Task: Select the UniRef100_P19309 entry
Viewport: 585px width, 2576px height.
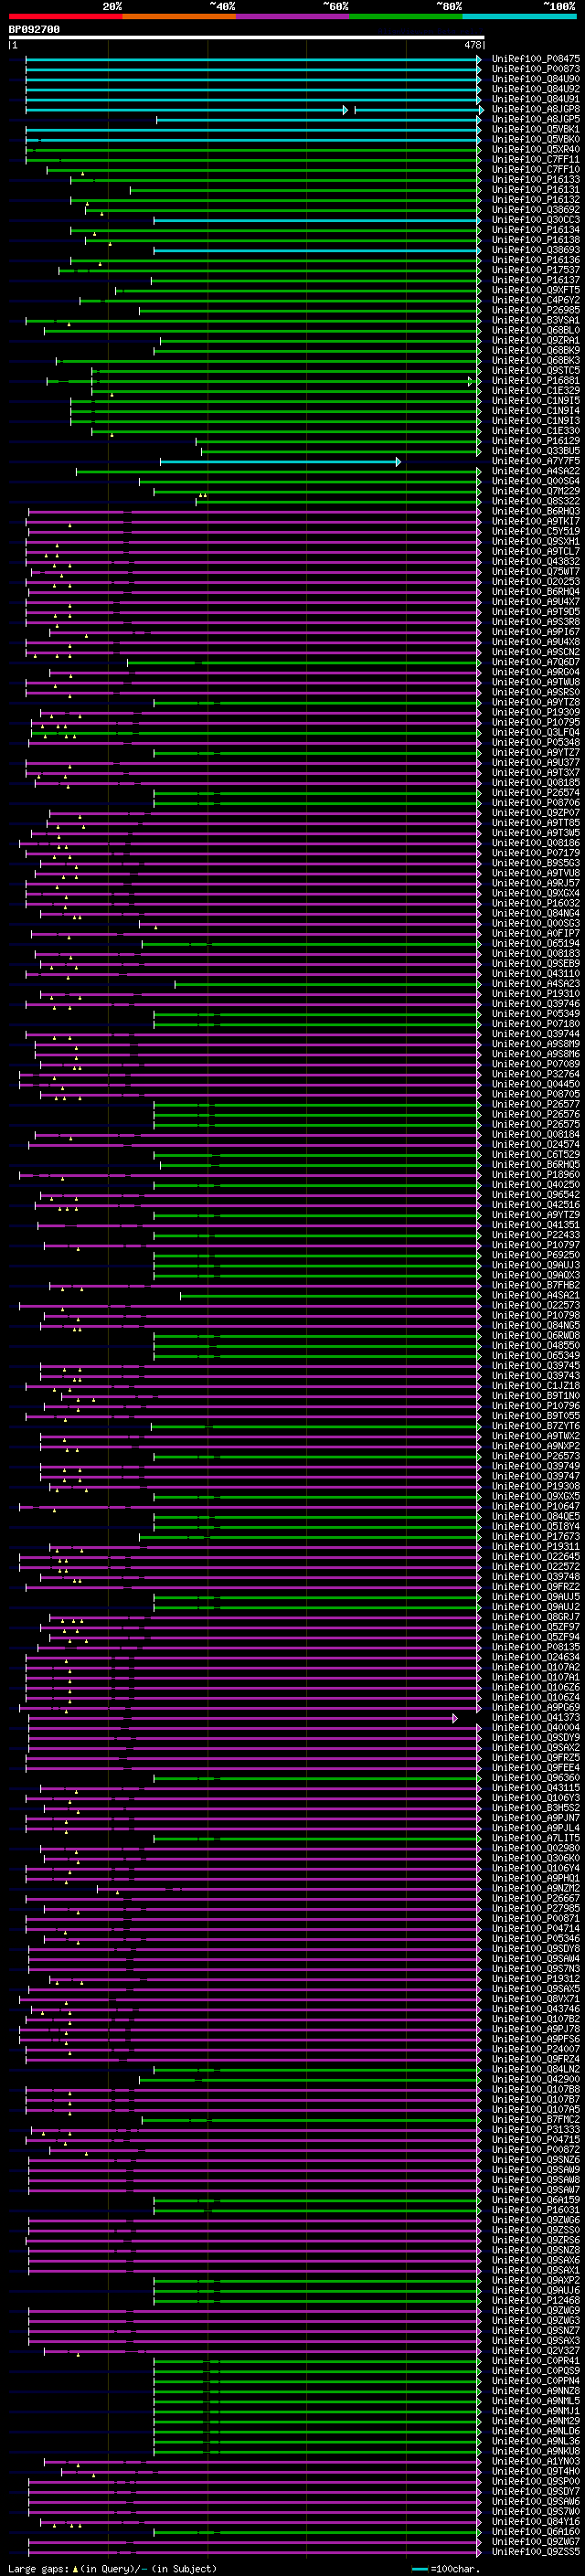Action: 535,712
